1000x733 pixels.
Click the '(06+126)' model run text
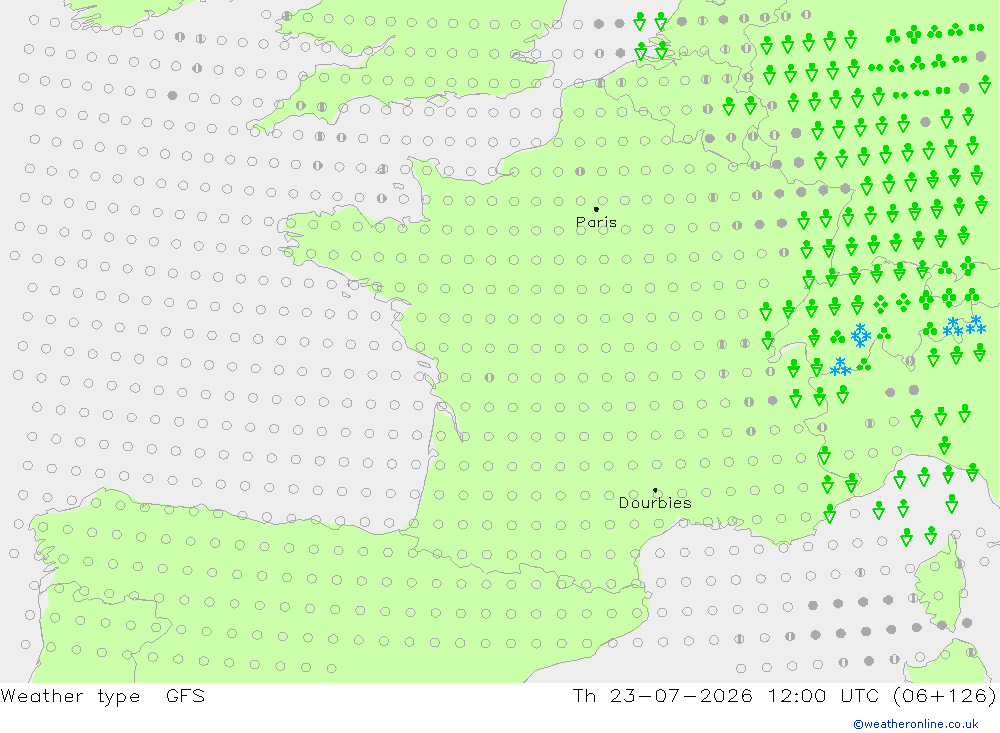[x=945, y=695]
